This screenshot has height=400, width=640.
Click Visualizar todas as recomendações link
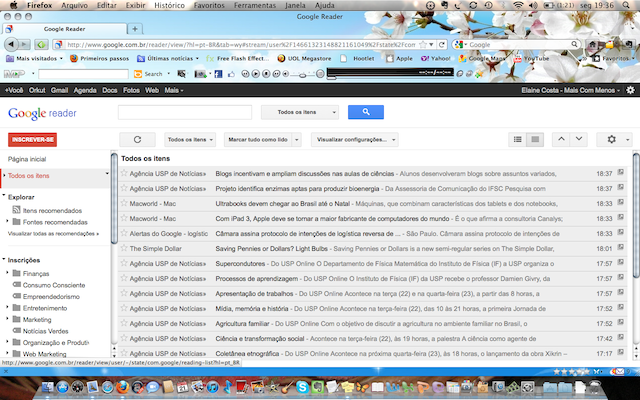(x=53, y=233)
